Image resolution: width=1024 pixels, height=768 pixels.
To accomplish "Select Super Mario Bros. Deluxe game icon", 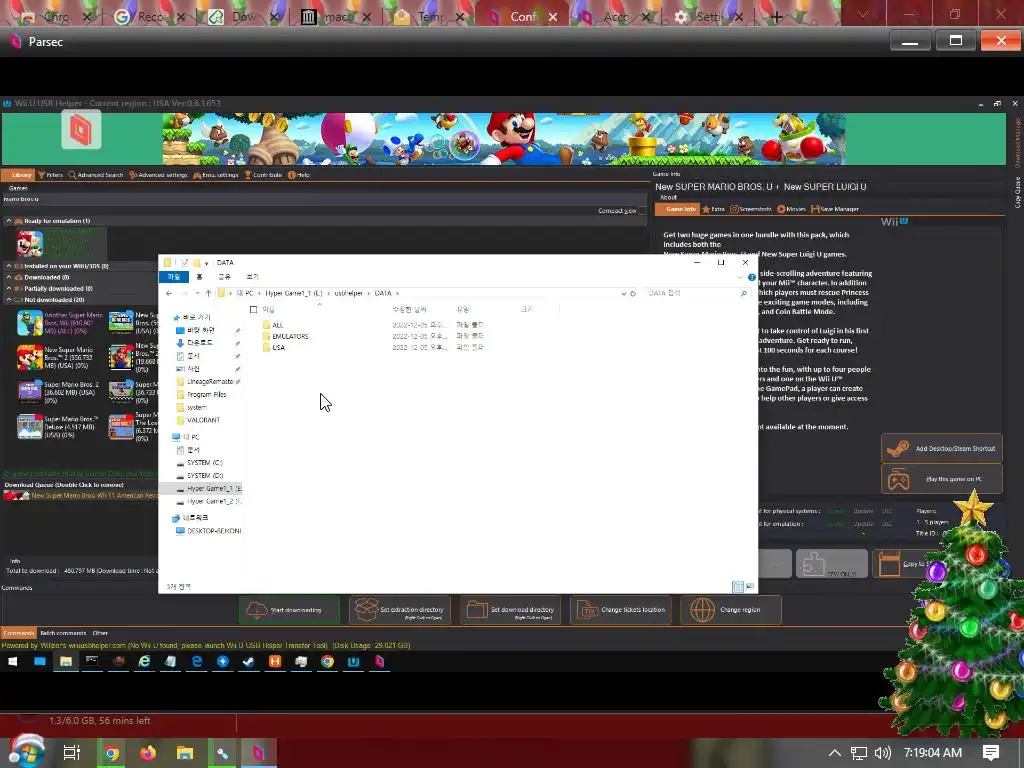I will click(x=29, y=426).
